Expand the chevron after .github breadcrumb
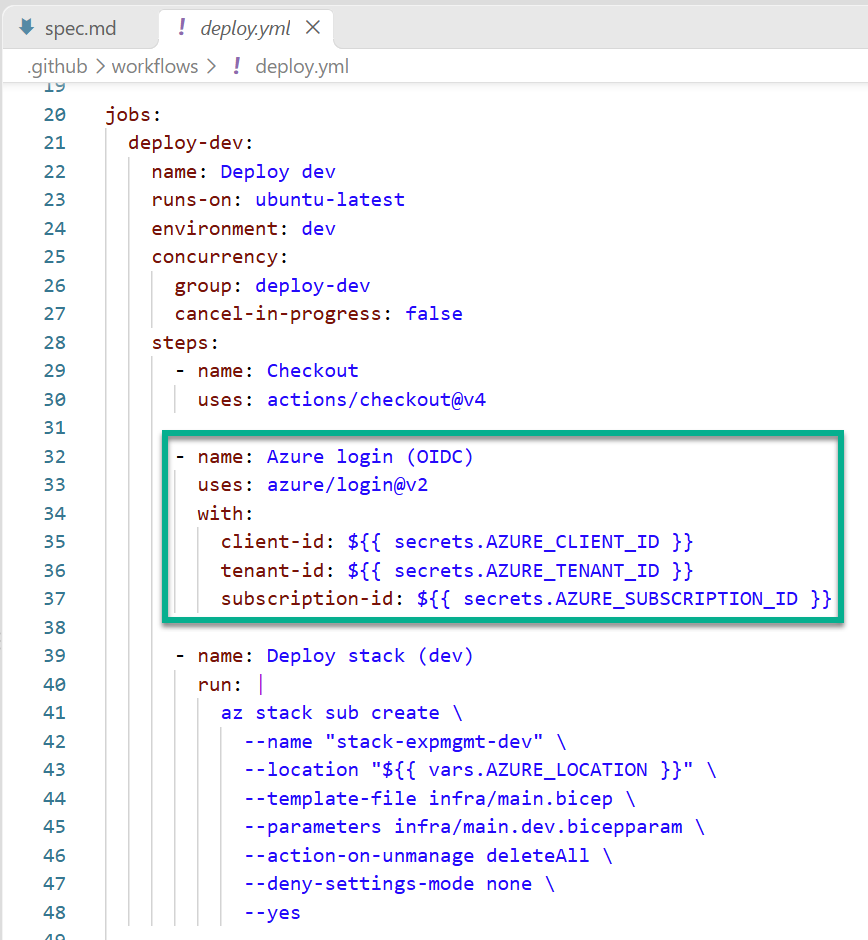This screenshot has height=940, width=868. [x=100, y=67]
